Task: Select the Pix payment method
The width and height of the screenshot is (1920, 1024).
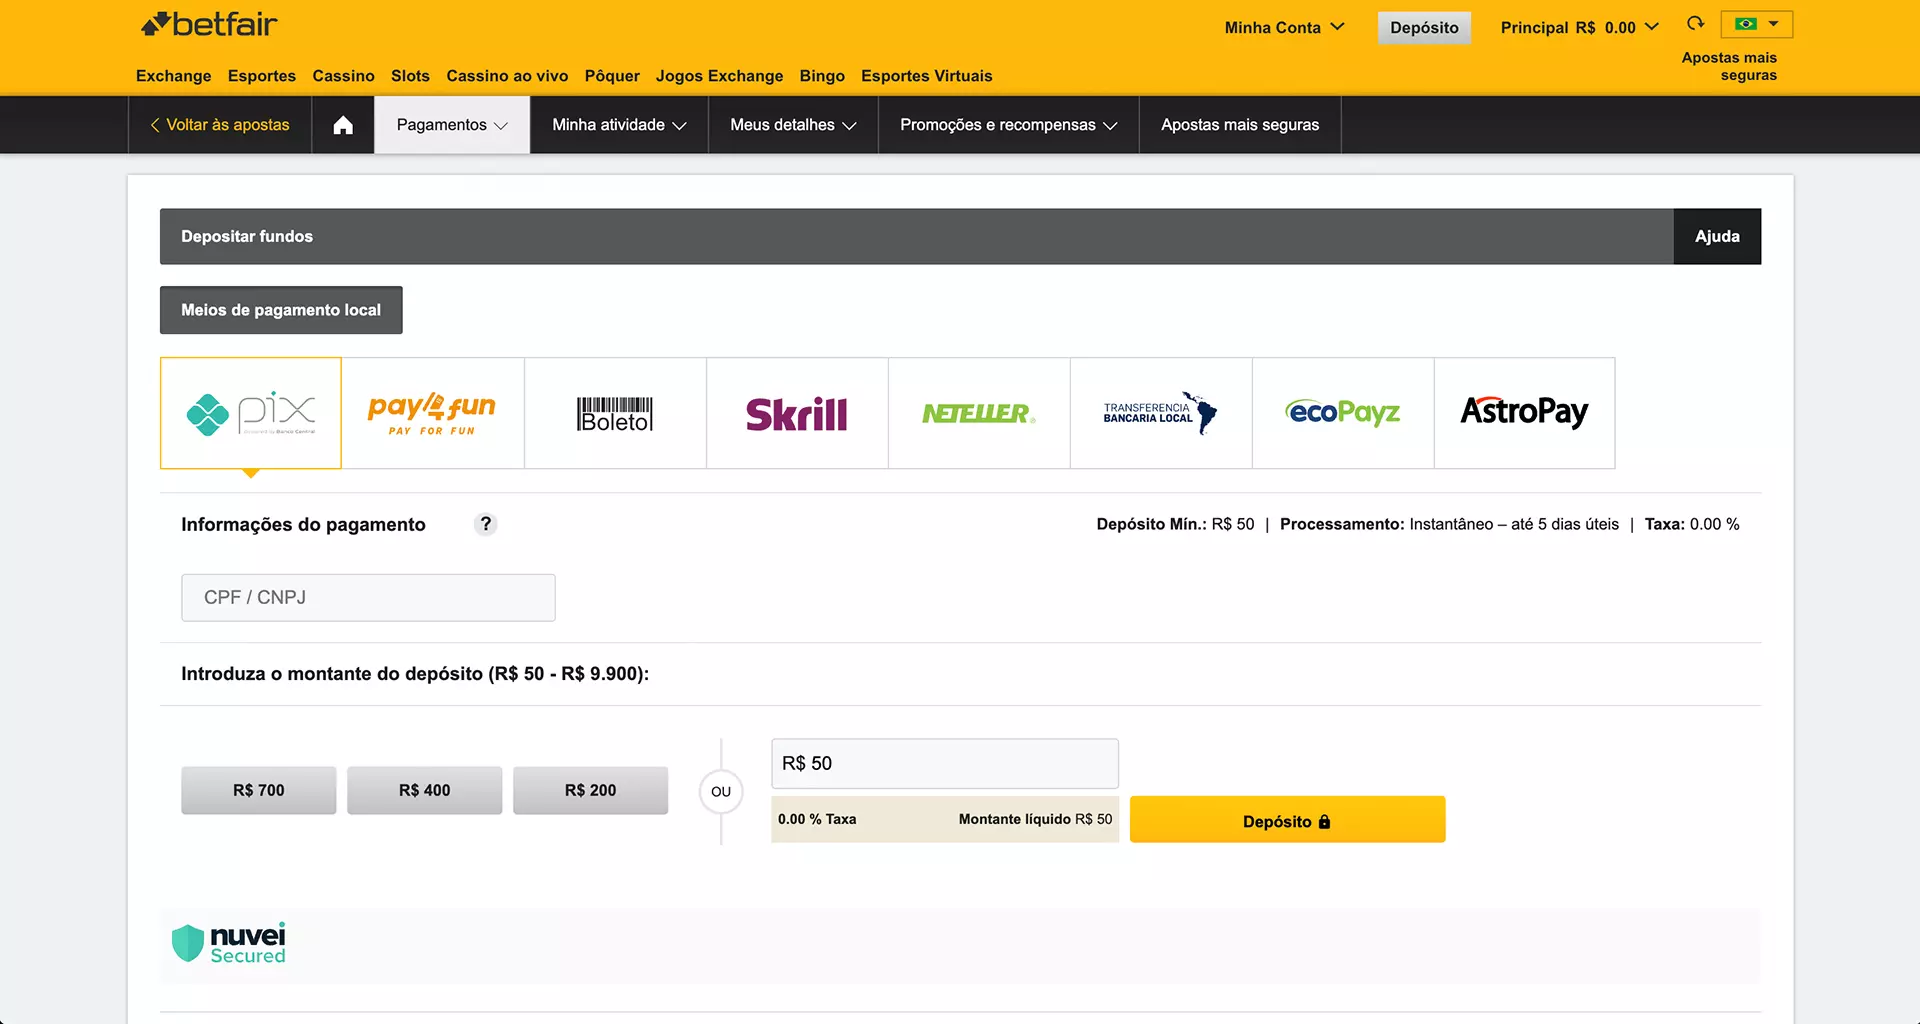Action: [251, 413]
